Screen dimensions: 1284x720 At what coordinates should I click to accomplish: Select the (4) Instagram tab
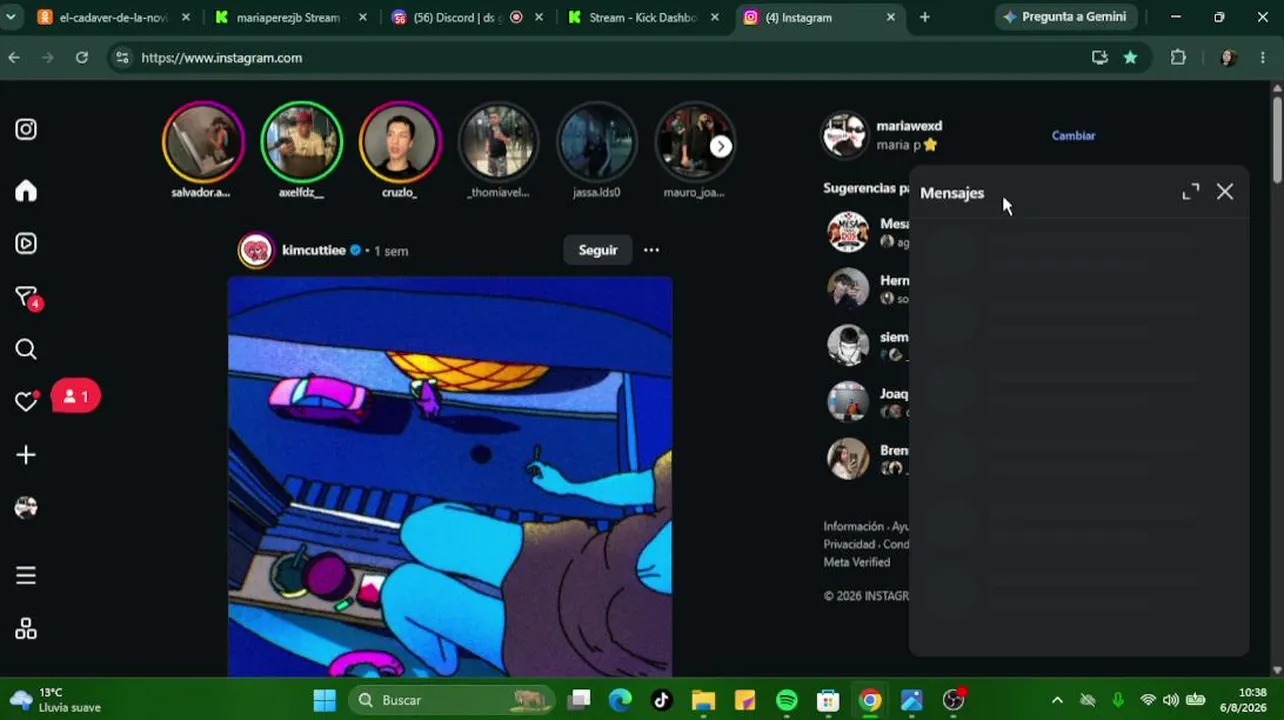click(x=820, y=17)
